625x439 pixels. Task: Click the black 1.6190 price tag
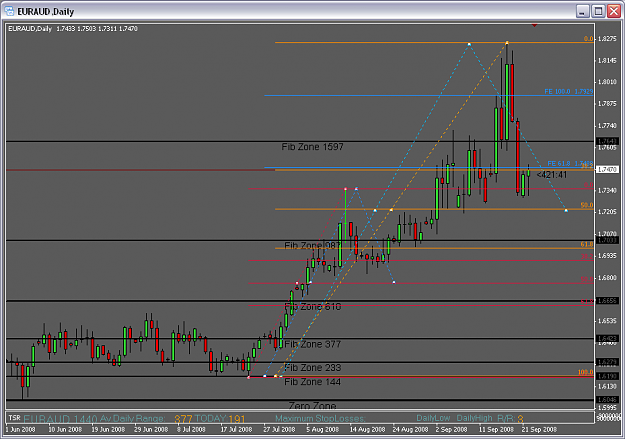[x=607, y=376]
